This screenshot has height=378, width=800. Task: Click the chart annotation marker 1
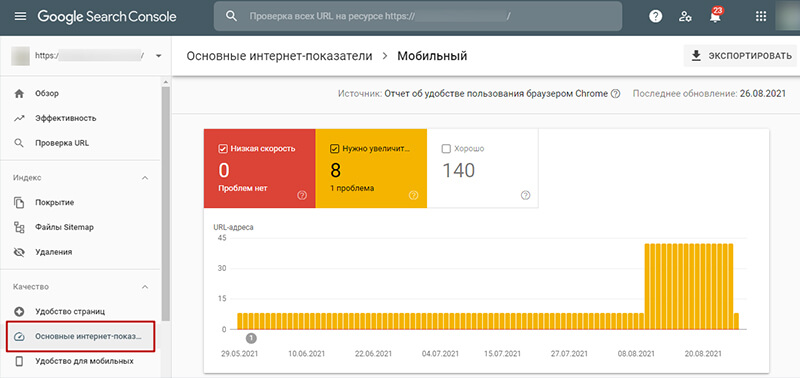tap(251, 338)
